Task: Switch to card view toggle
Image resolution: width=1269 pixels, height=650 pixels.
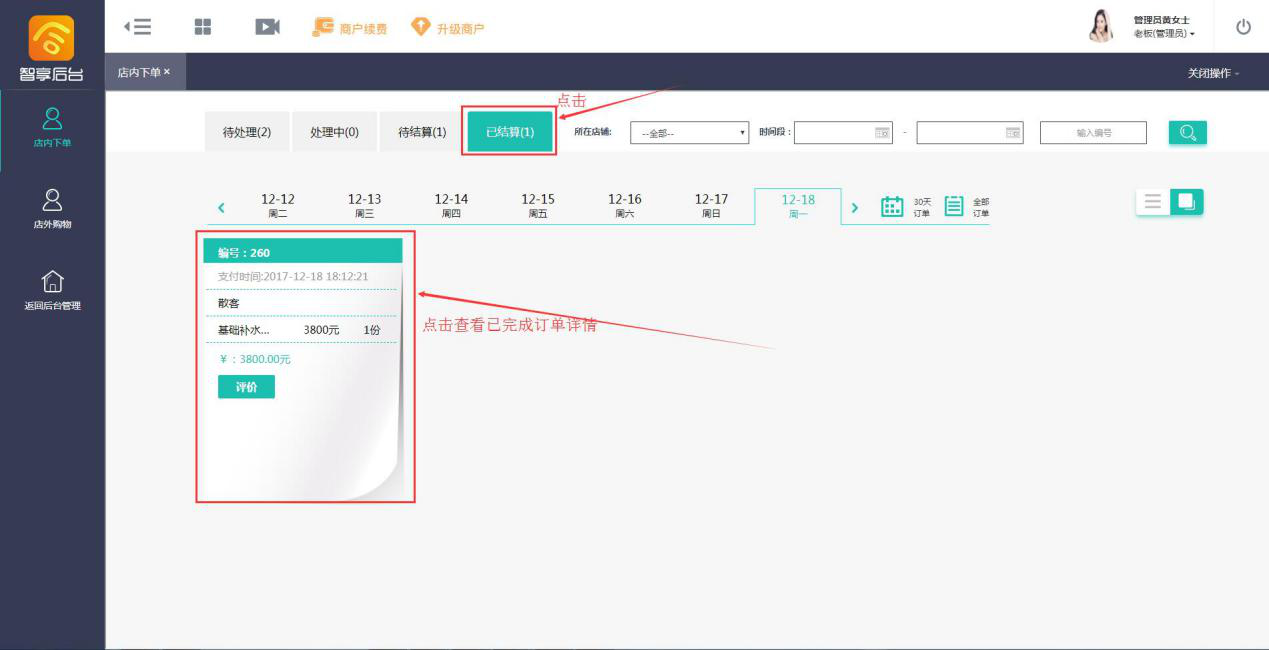Action: (1187, 202)
